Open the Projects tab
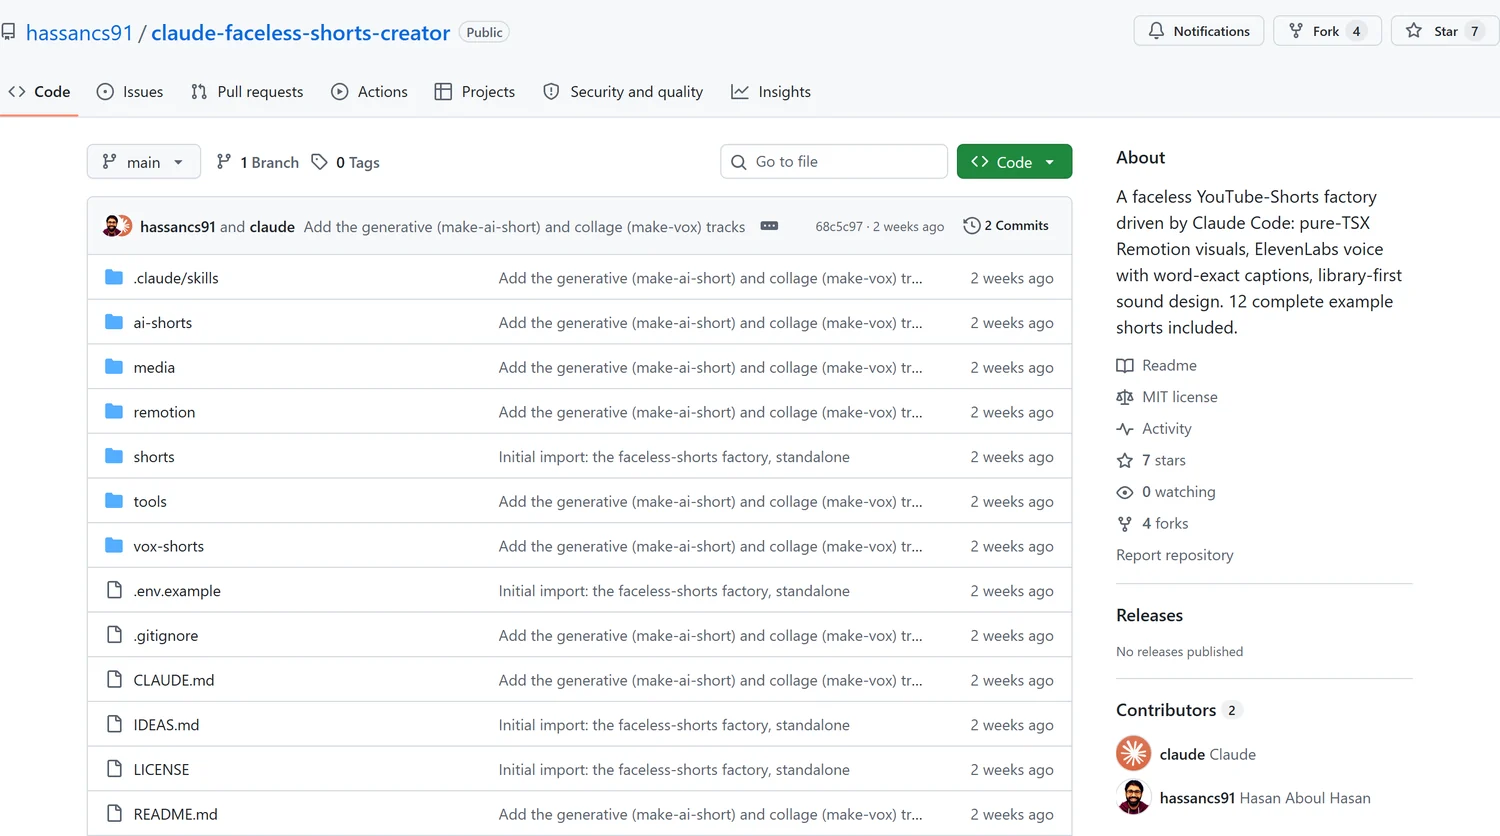Screen dimensions: 1500x836 475,91
